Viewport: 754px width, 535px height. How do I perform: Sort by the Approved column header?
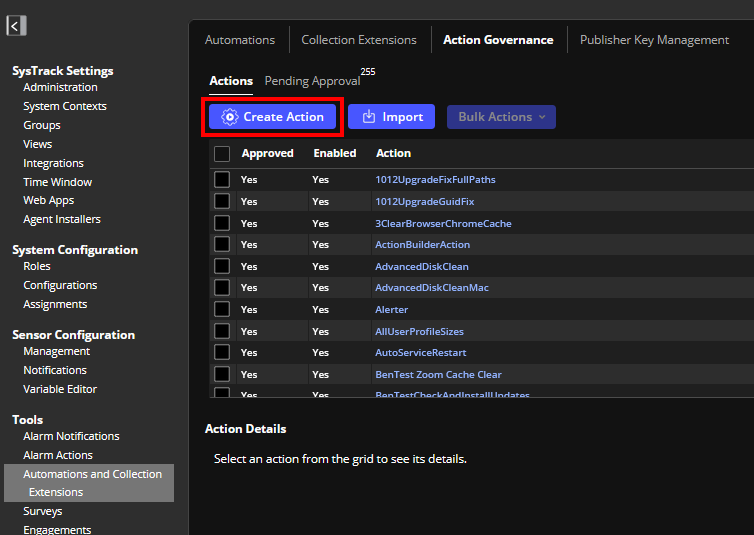(x=267, y=154)
